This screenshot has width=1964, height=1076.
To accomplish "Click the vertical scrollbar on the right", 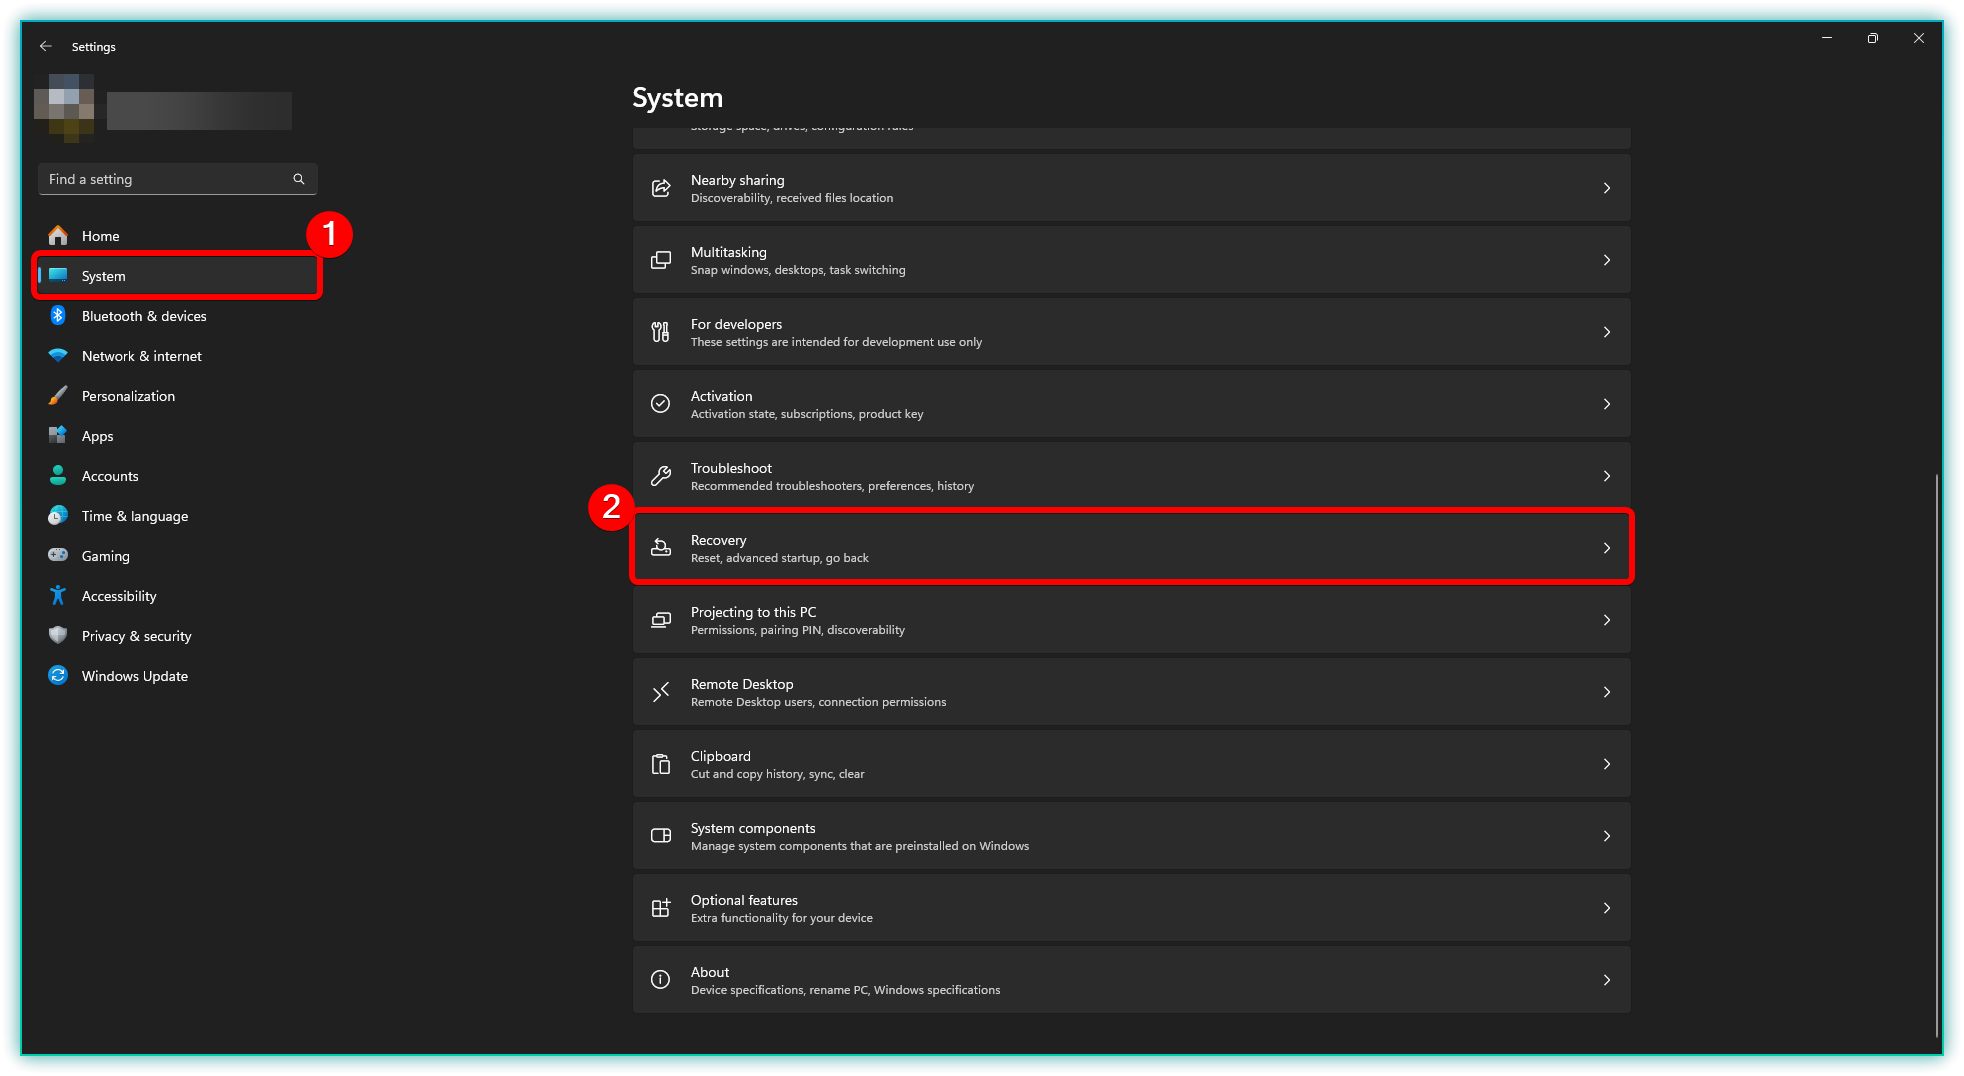I will coord(1937,750).
